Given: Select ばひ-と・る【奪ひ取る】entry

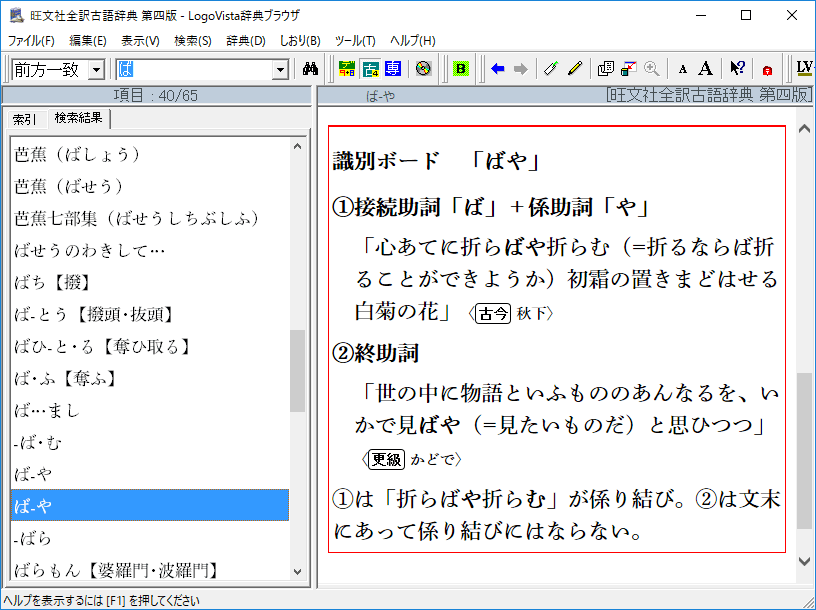Looking at the screenshot, I should pos(150,347).
